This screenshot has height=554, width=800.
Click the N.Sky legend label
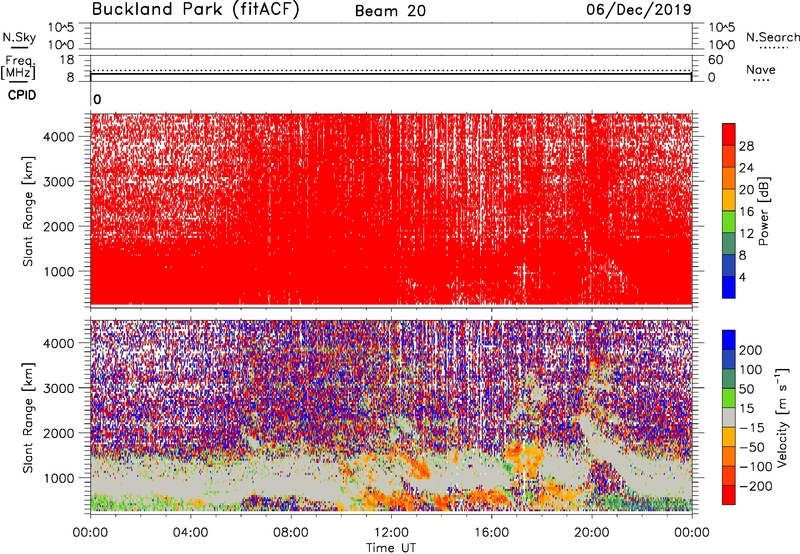pyautogui.click(x=19, y=37)
